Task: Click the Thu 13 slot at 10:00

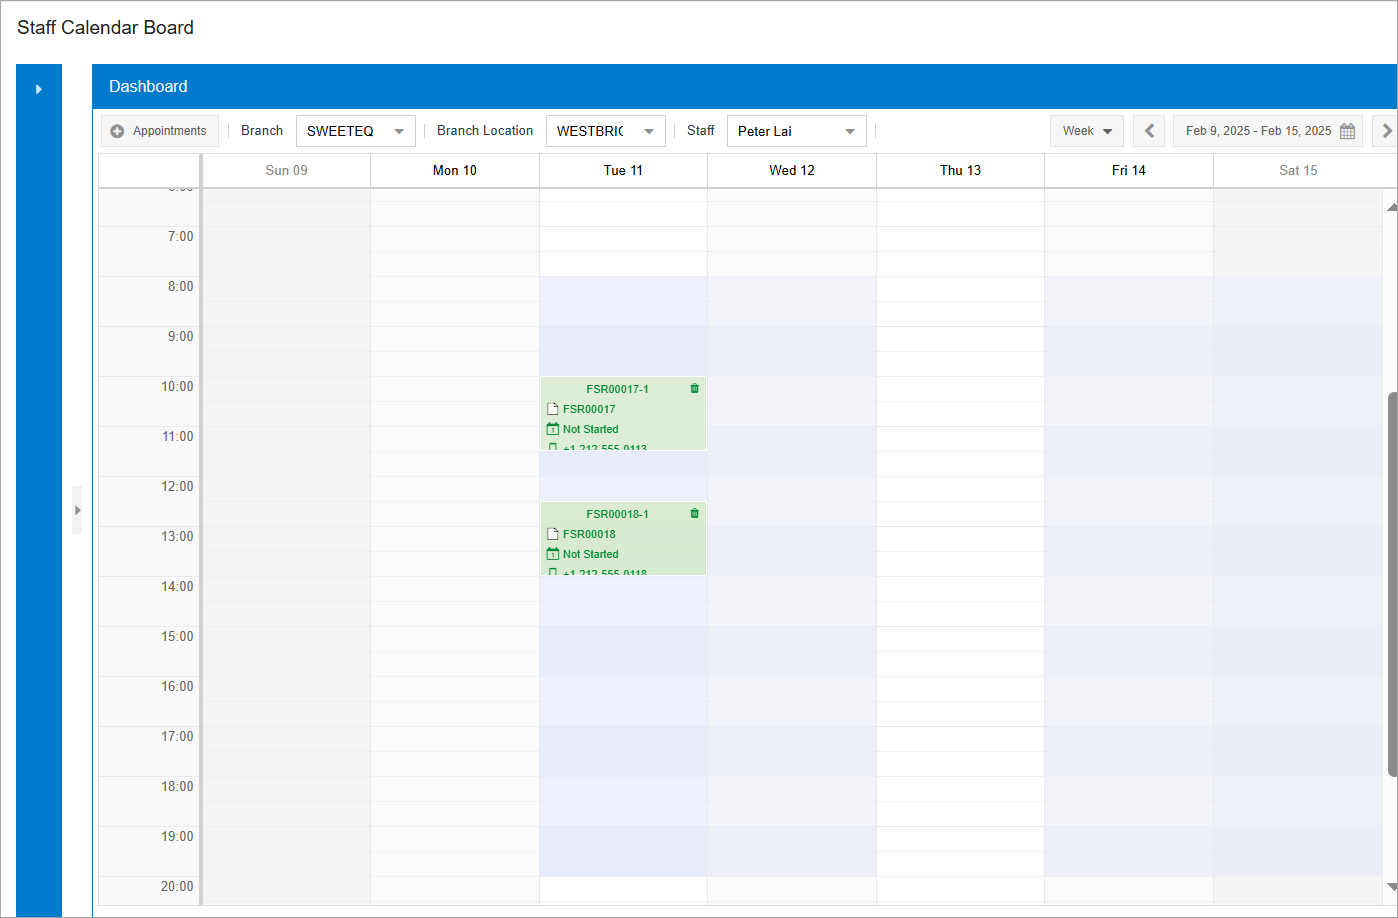Action: point(960,389)
